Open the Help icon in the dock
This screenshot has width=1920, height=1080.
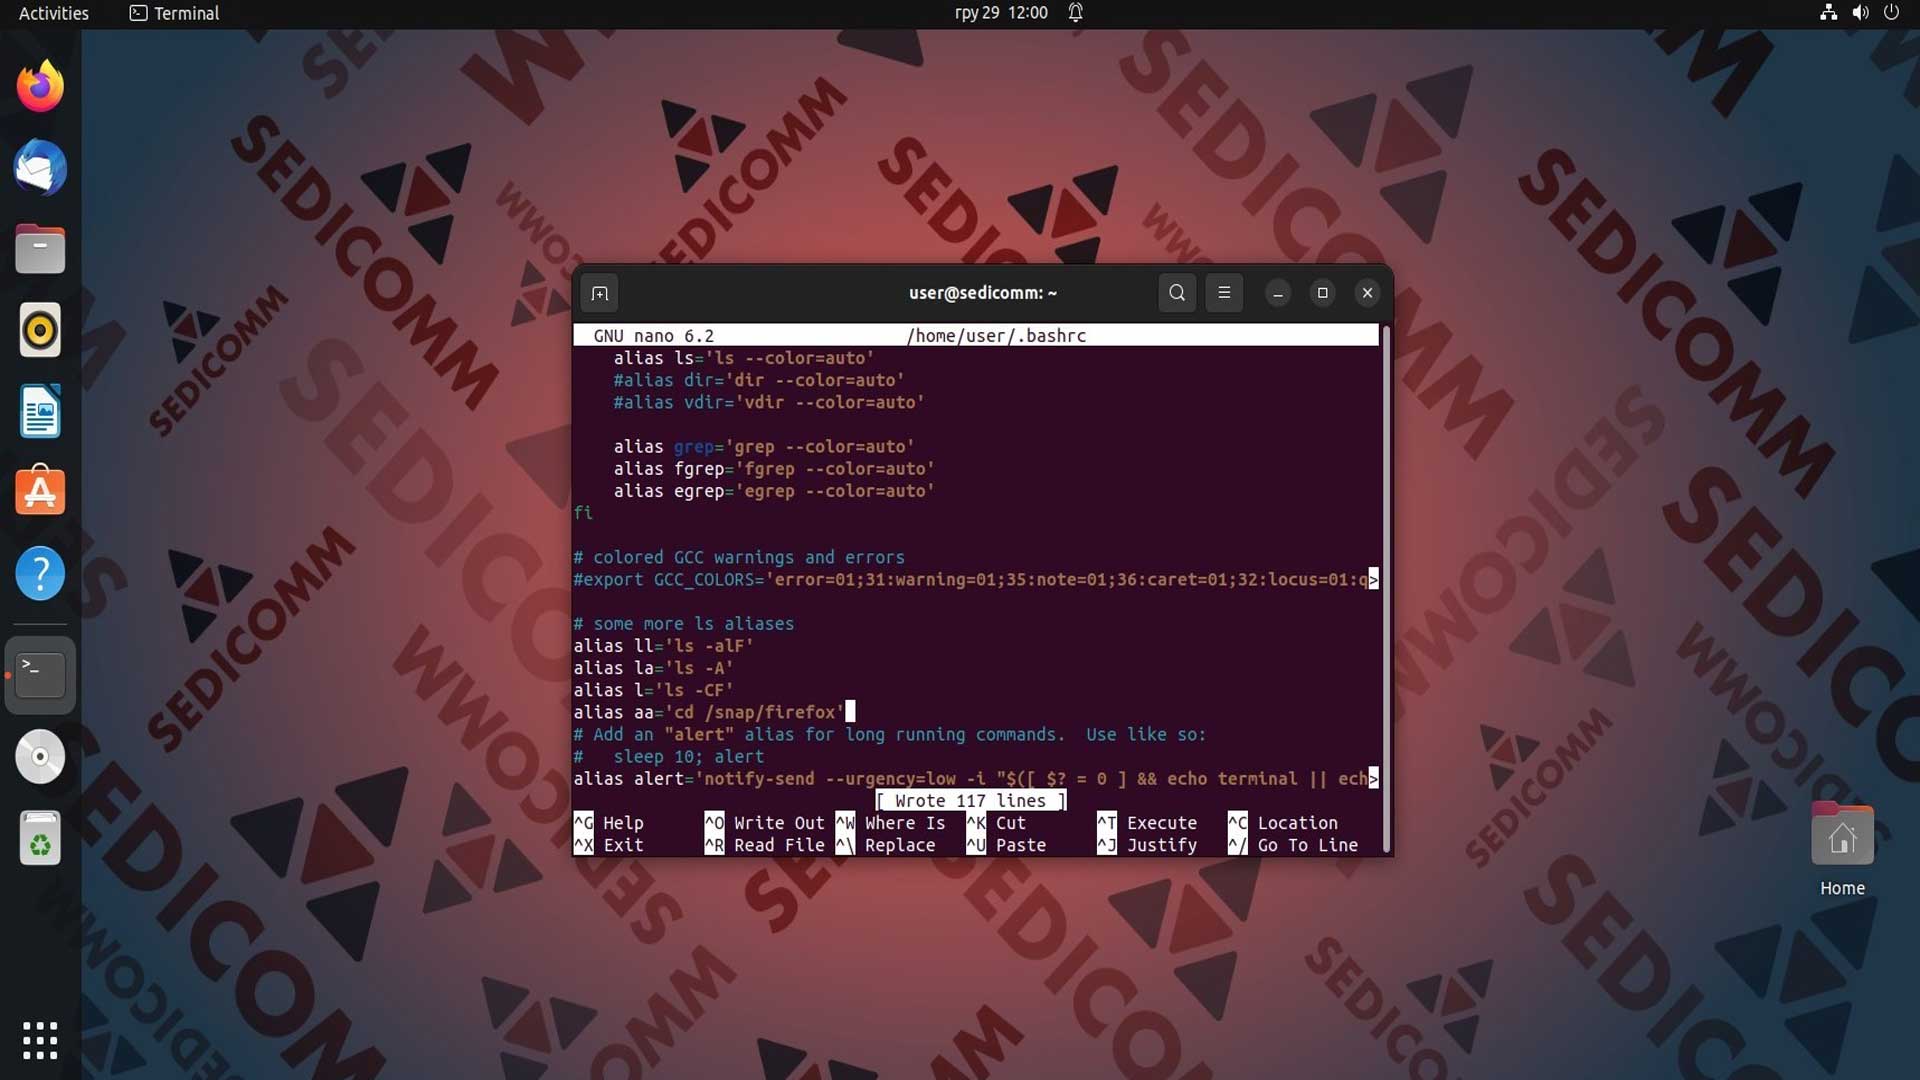(x=40, y=573)
